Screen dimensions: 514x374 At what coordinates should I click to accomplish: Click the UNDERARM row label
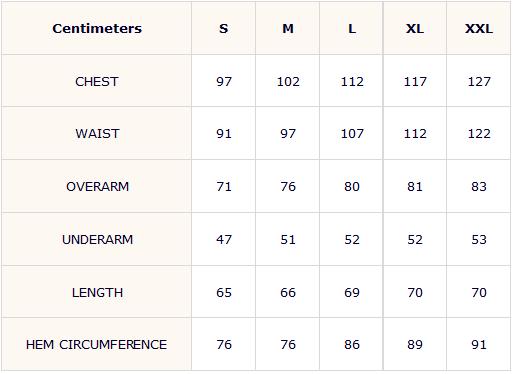[x=97, y=239]
